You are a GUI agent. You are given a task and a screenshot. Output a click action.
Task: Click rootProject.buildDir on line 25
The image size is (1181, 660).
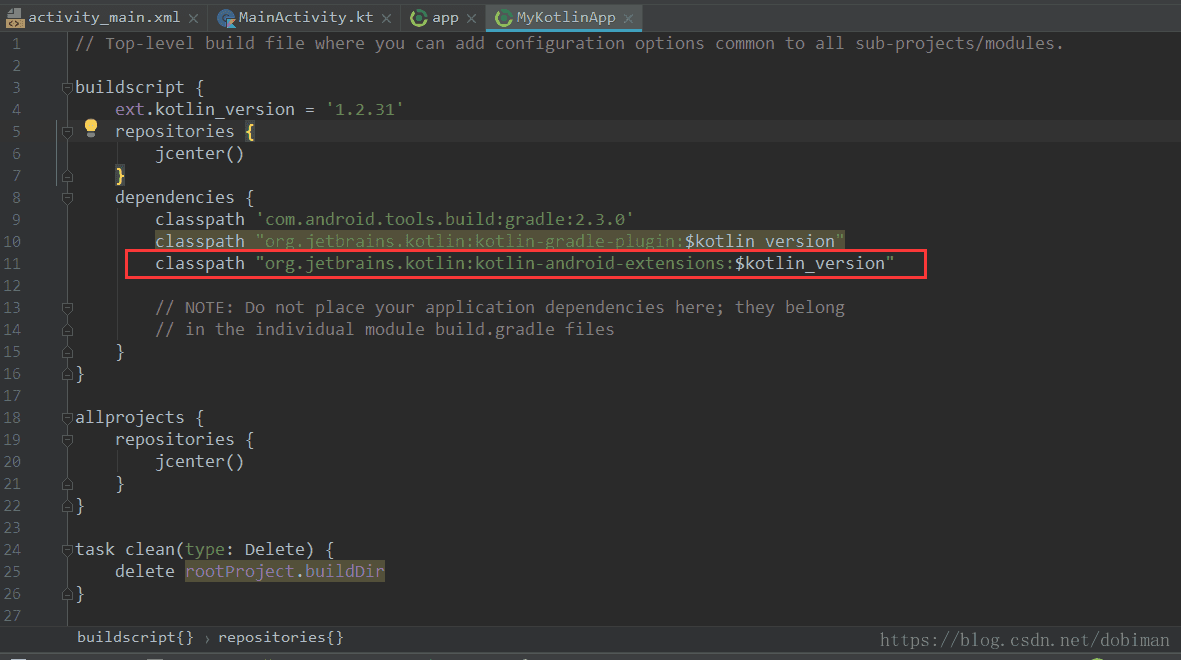(285, 572)
